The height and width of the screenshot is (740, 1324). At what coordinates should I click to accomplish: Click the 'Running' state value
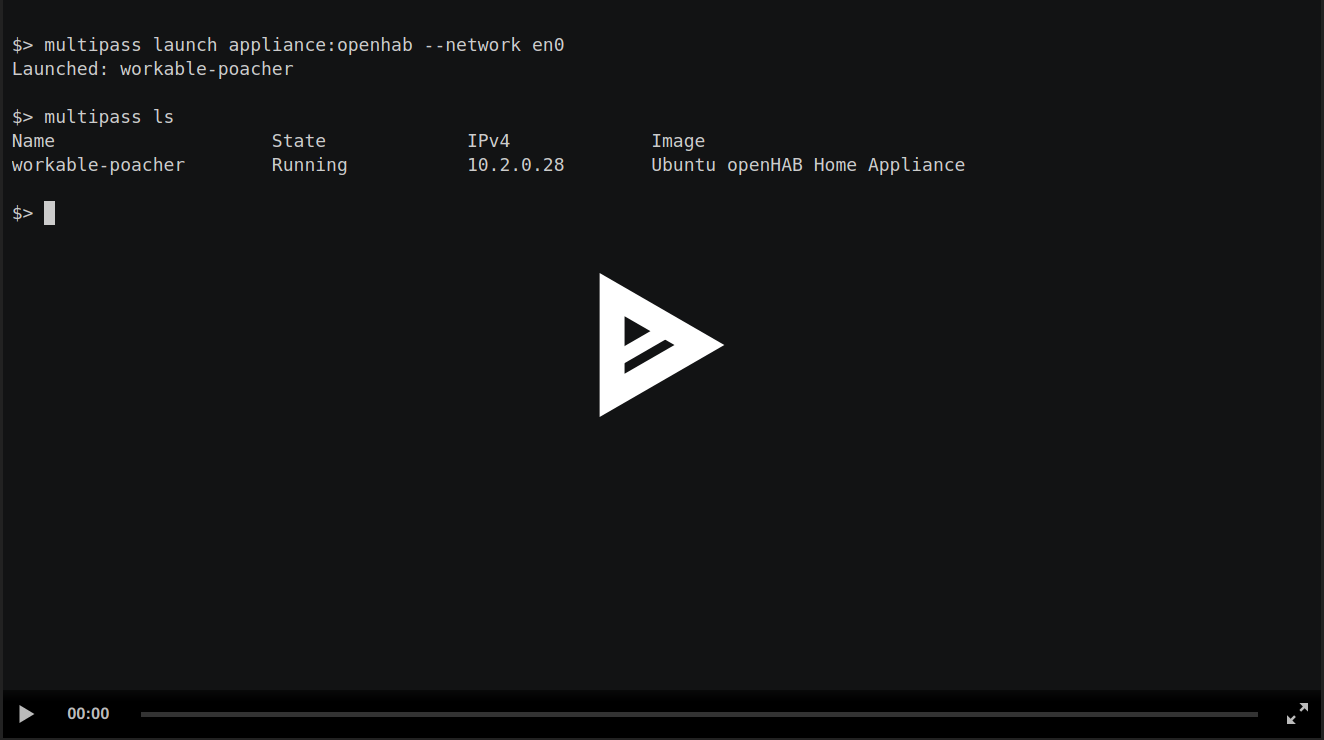[x=310, y=165]
